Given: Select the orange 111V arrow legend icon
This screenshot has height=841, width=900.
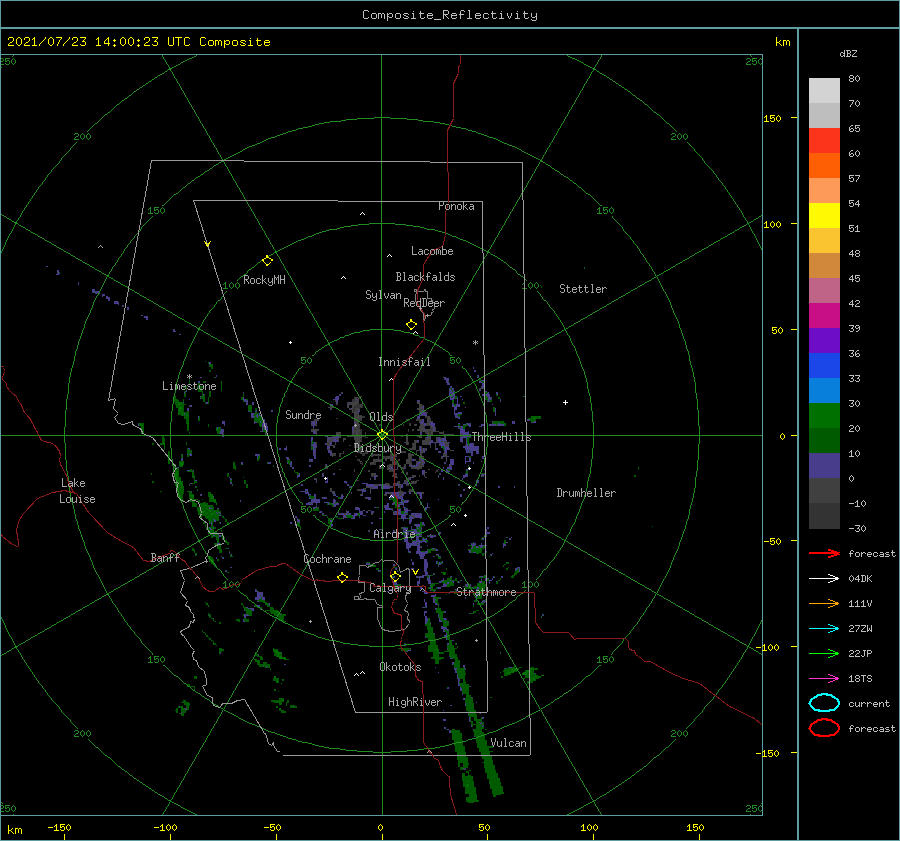Looking at the screenshot, I should click(824, 603).
